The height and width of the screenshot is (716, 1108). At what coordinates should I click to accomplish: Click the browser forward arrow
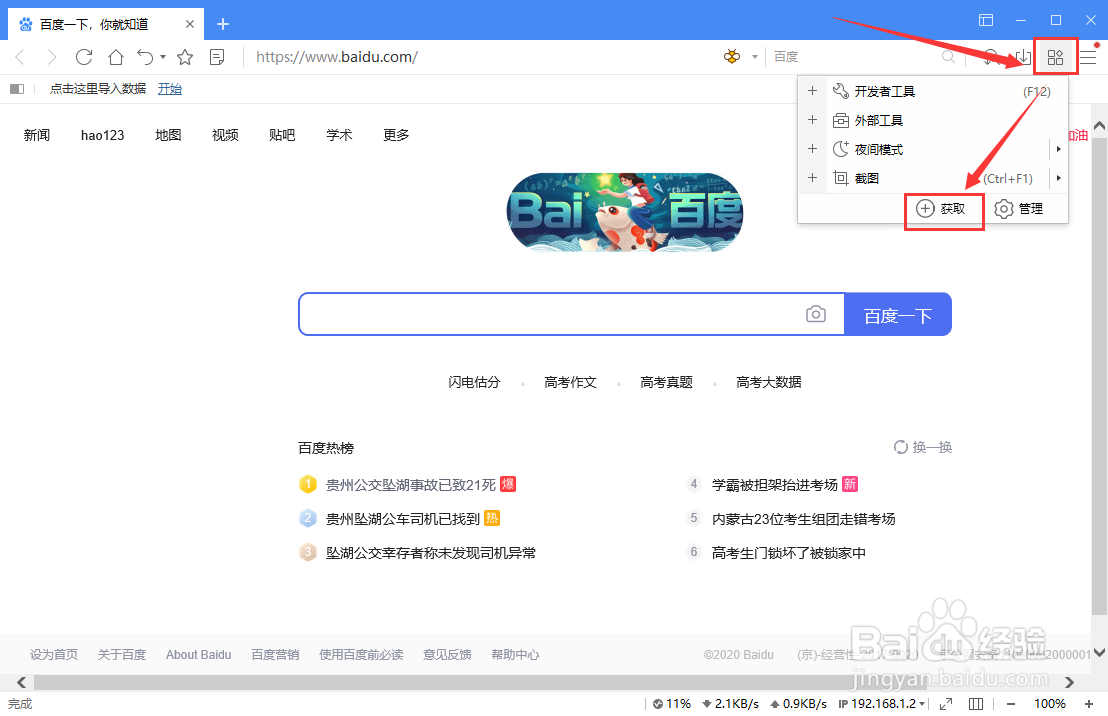click(x=51, y=57)
